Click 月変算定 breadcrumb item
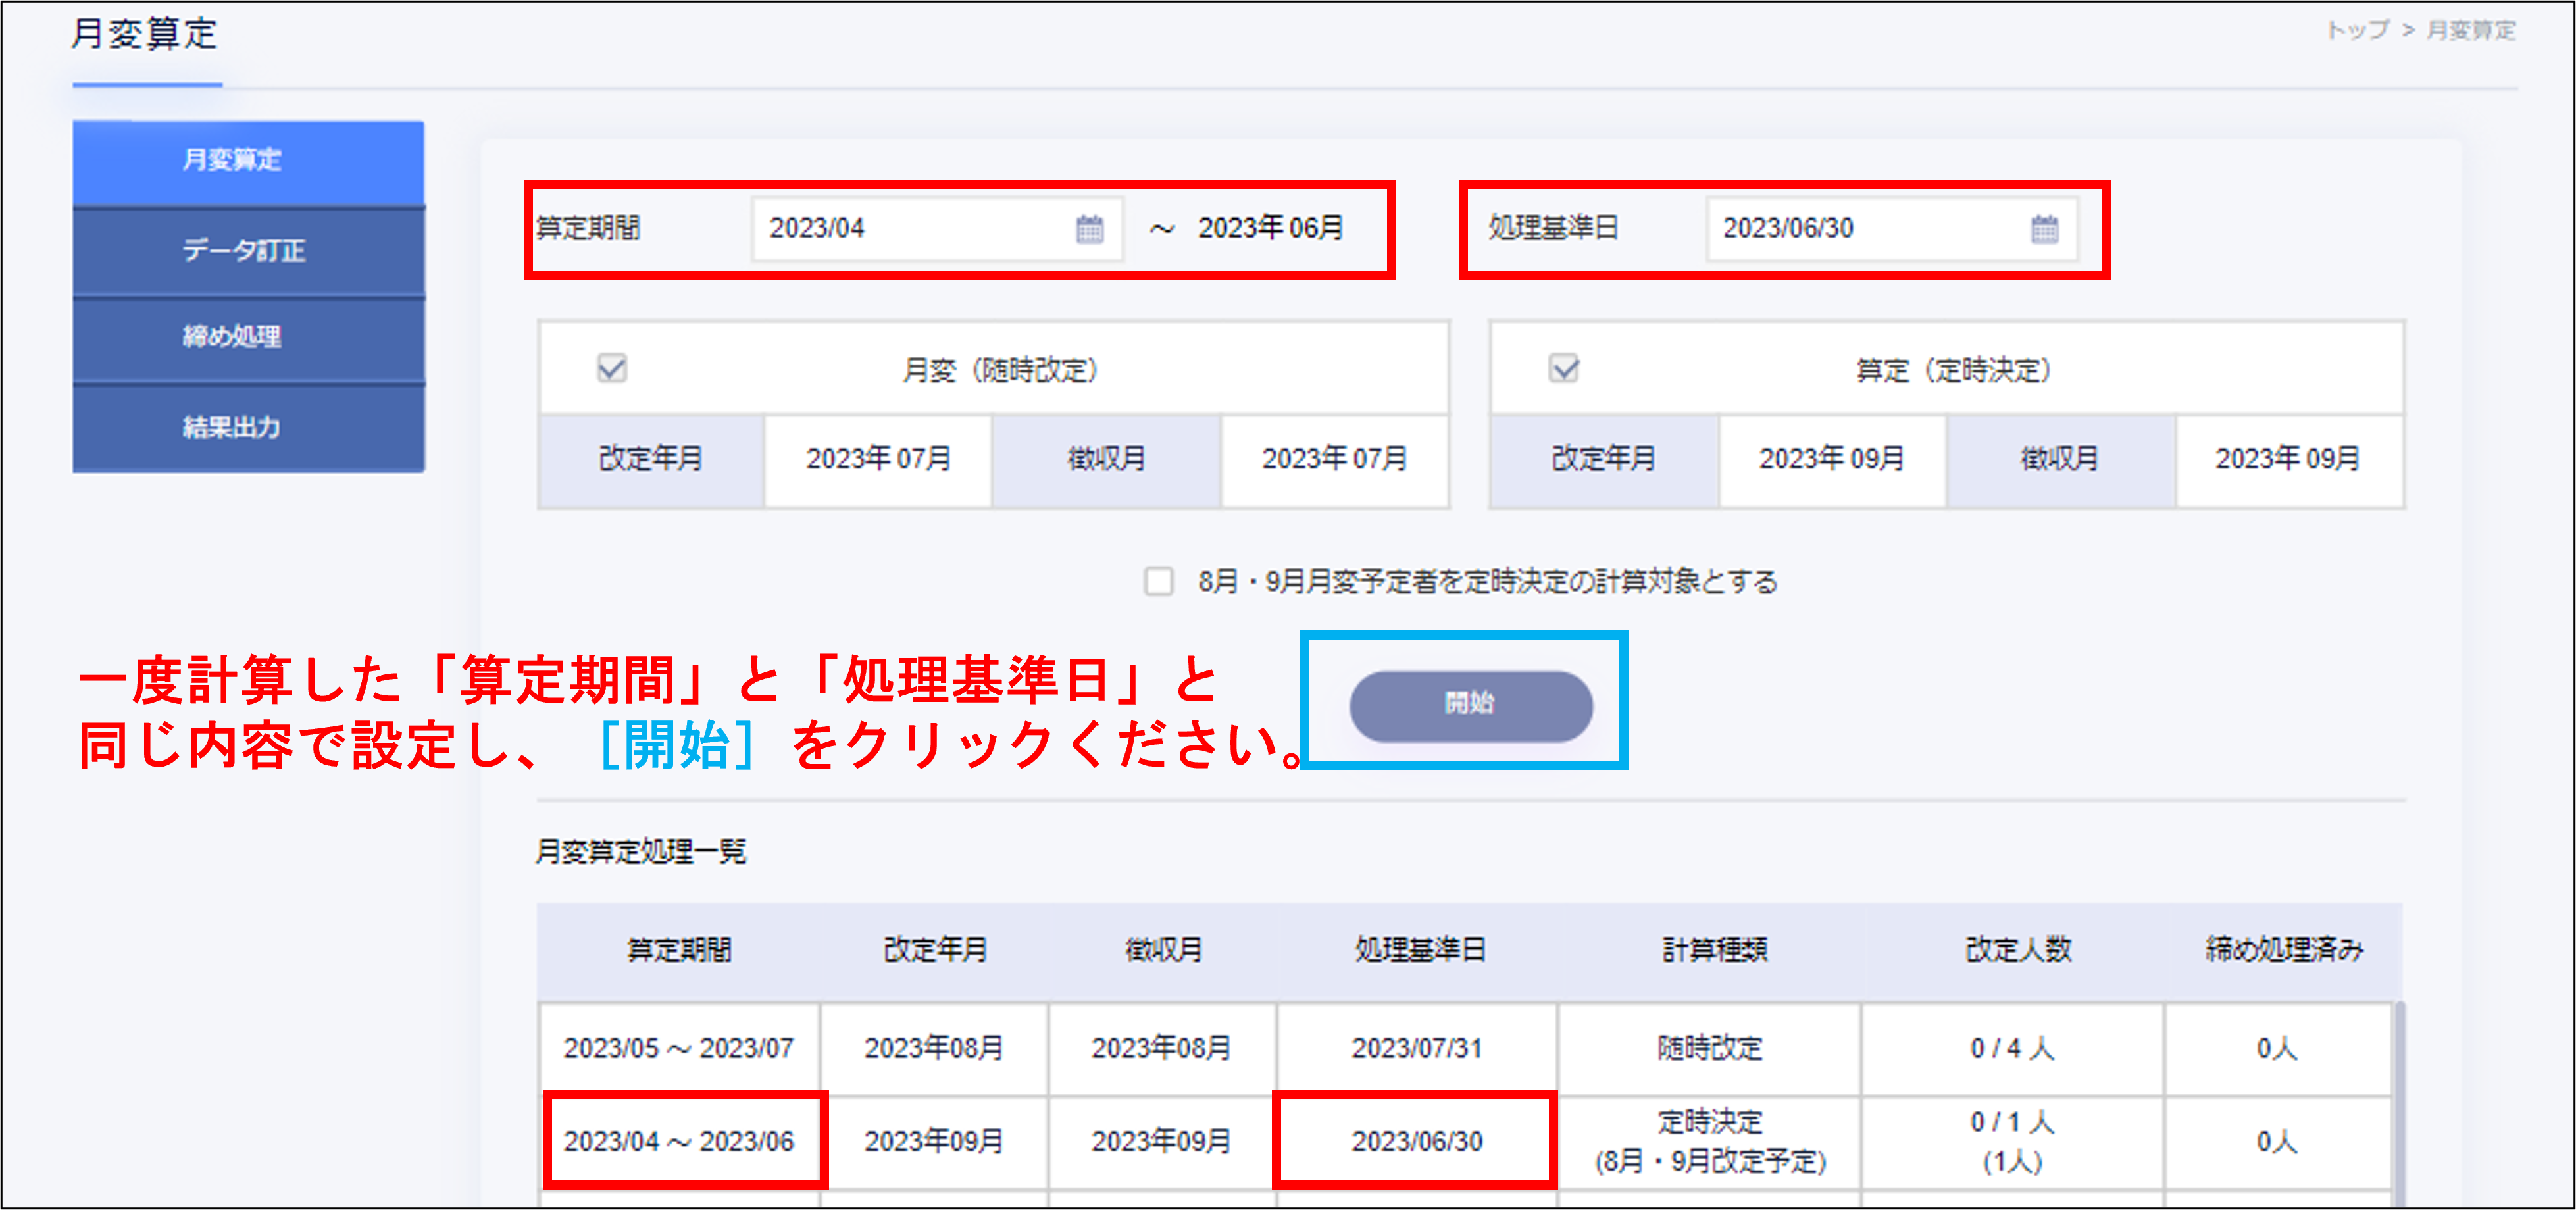 (x=2470, y=30)
